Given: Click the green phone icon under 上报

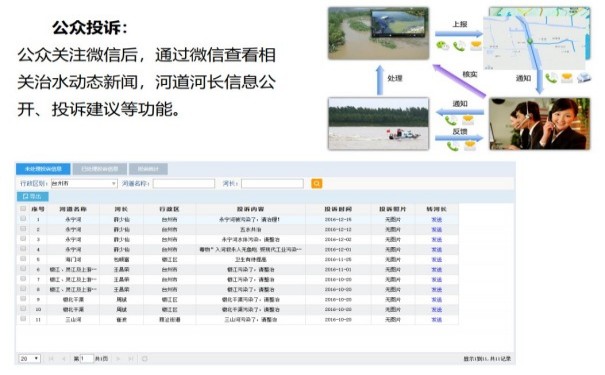Looking at the screenshot, I should pyautogui.click(x=459, y=46).
